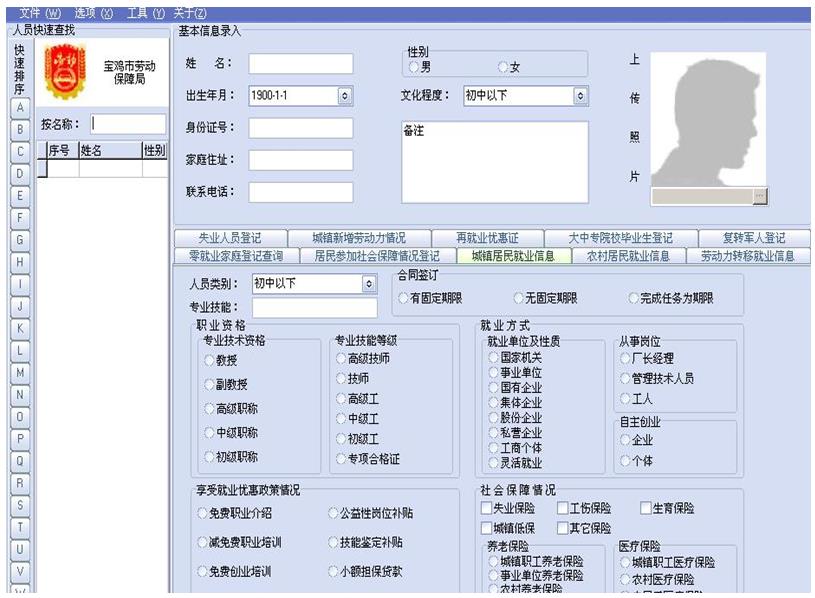815x598 pixels.
Task: Click the 姓名 name input field
Action: click(x=301, y=64)
